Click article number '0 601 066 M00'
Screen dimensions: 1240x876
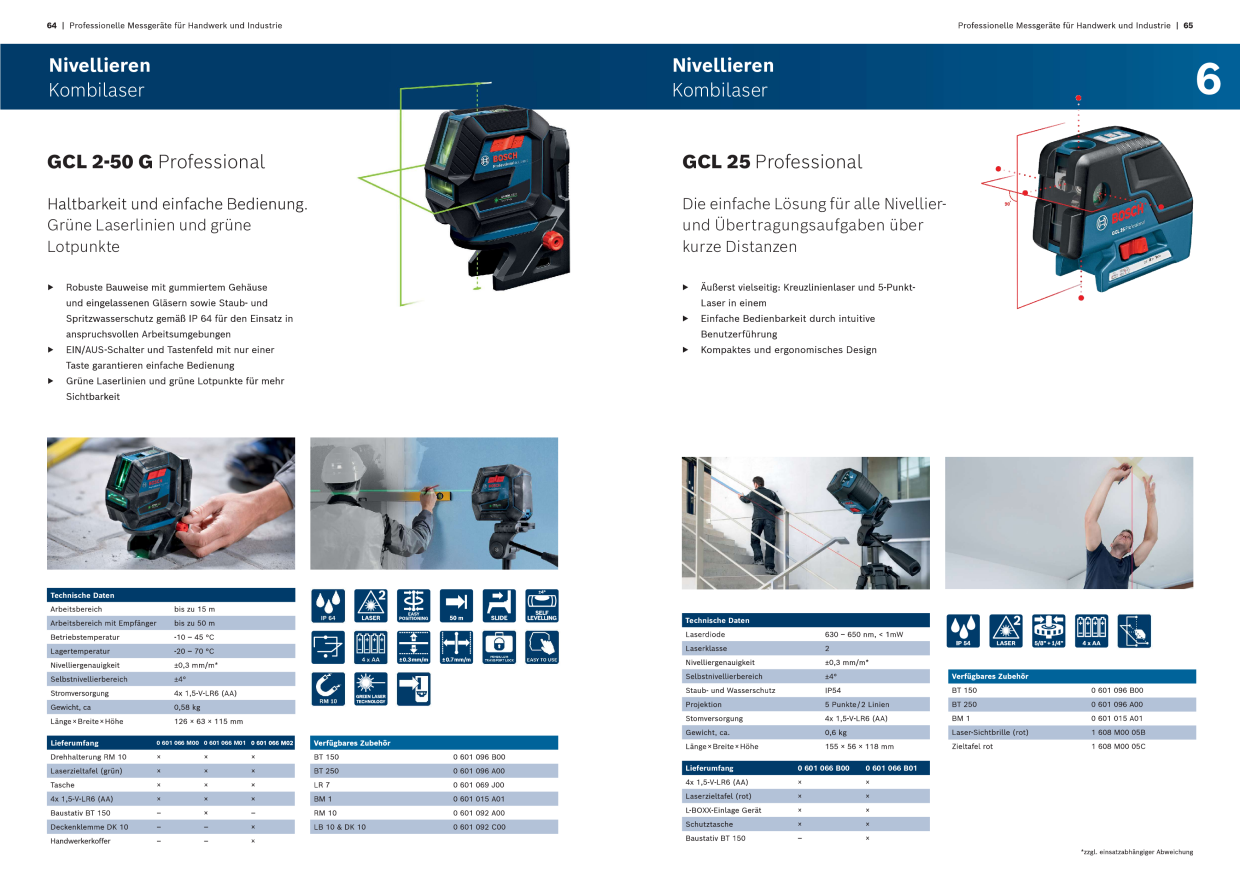[x=177, y=743]
